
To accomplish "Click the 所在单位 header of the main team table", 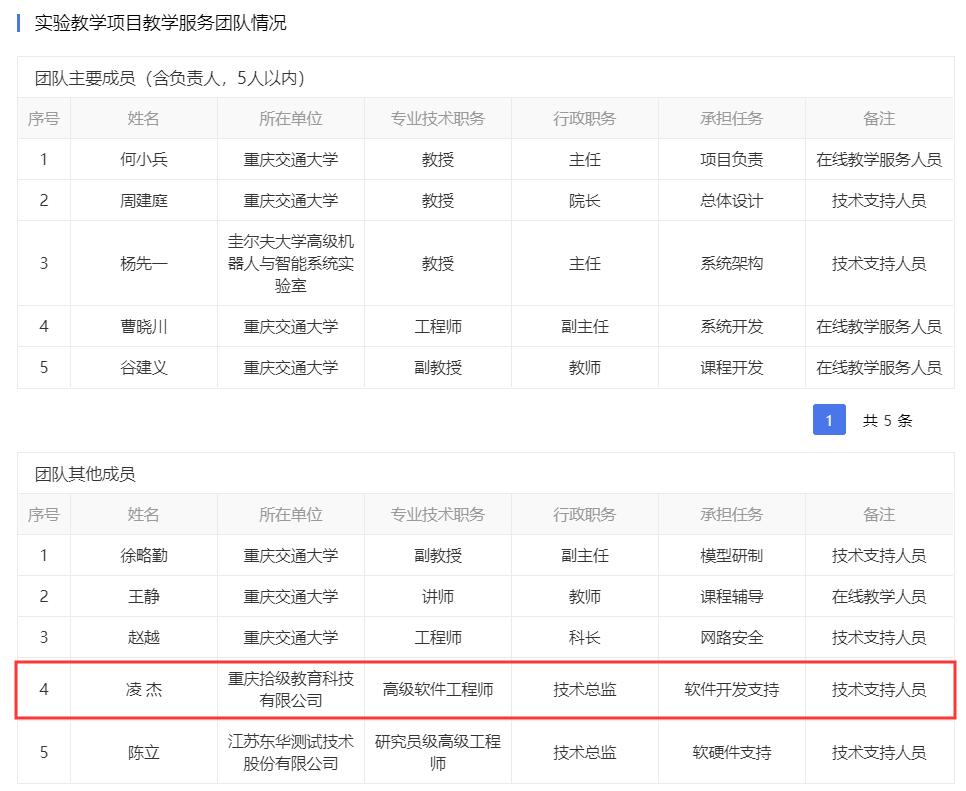I will pos(290,118).
